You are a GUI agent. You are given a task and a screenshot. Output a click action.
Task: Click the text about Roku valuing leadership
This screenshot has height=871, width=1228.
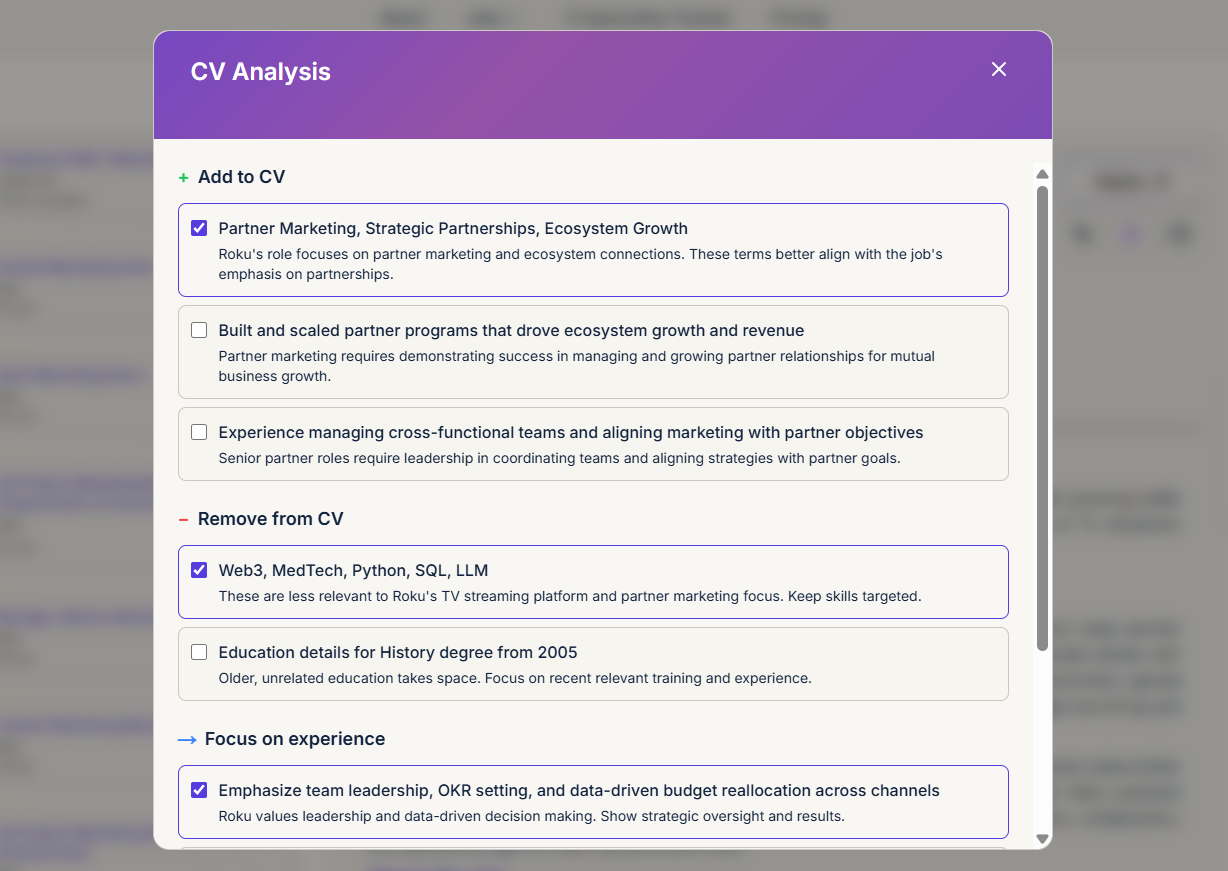531,816
